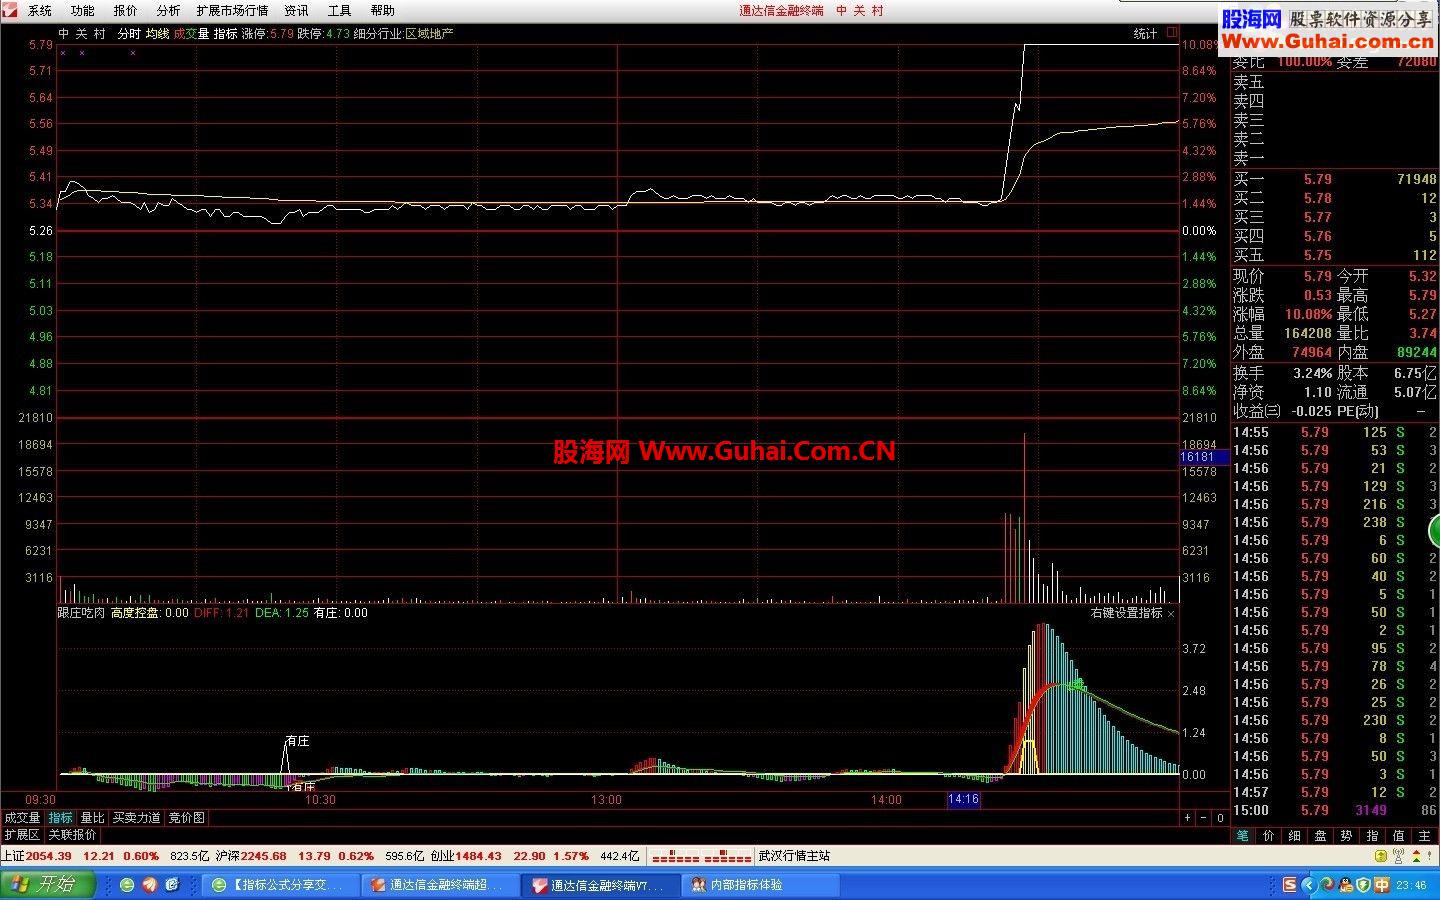Click the 分时 chart label
The image size is (1440, 900).
(129, 34)
